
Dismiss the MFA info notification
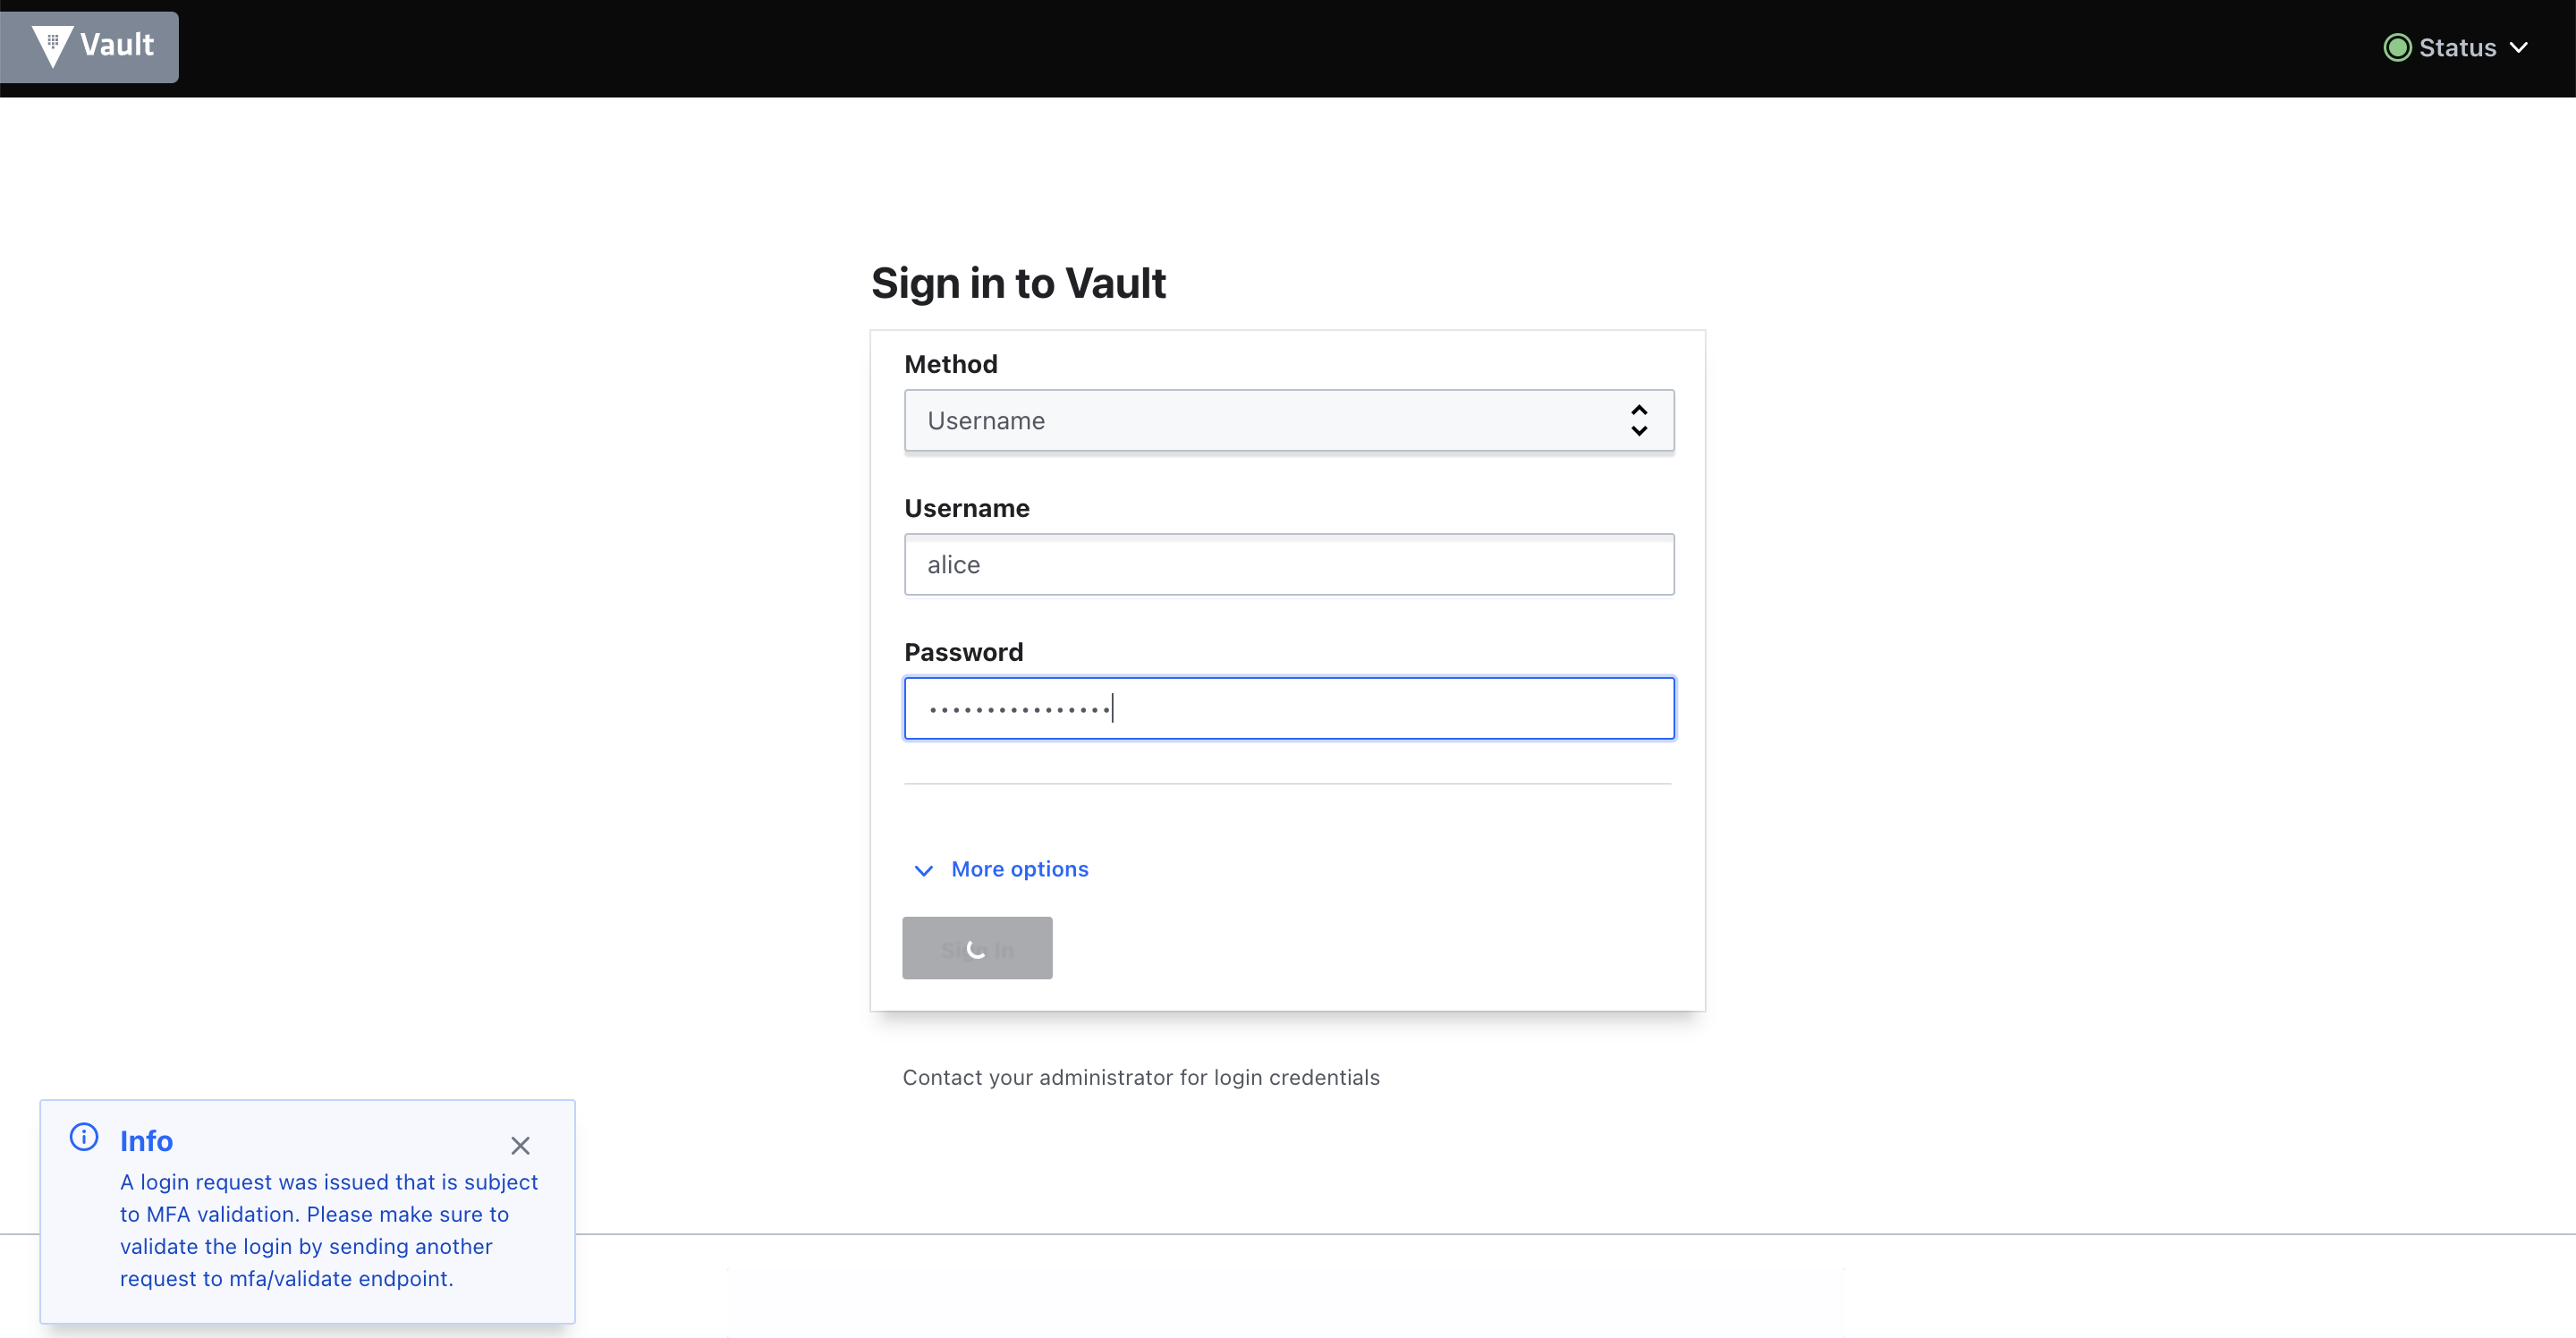click(521, 1145)
